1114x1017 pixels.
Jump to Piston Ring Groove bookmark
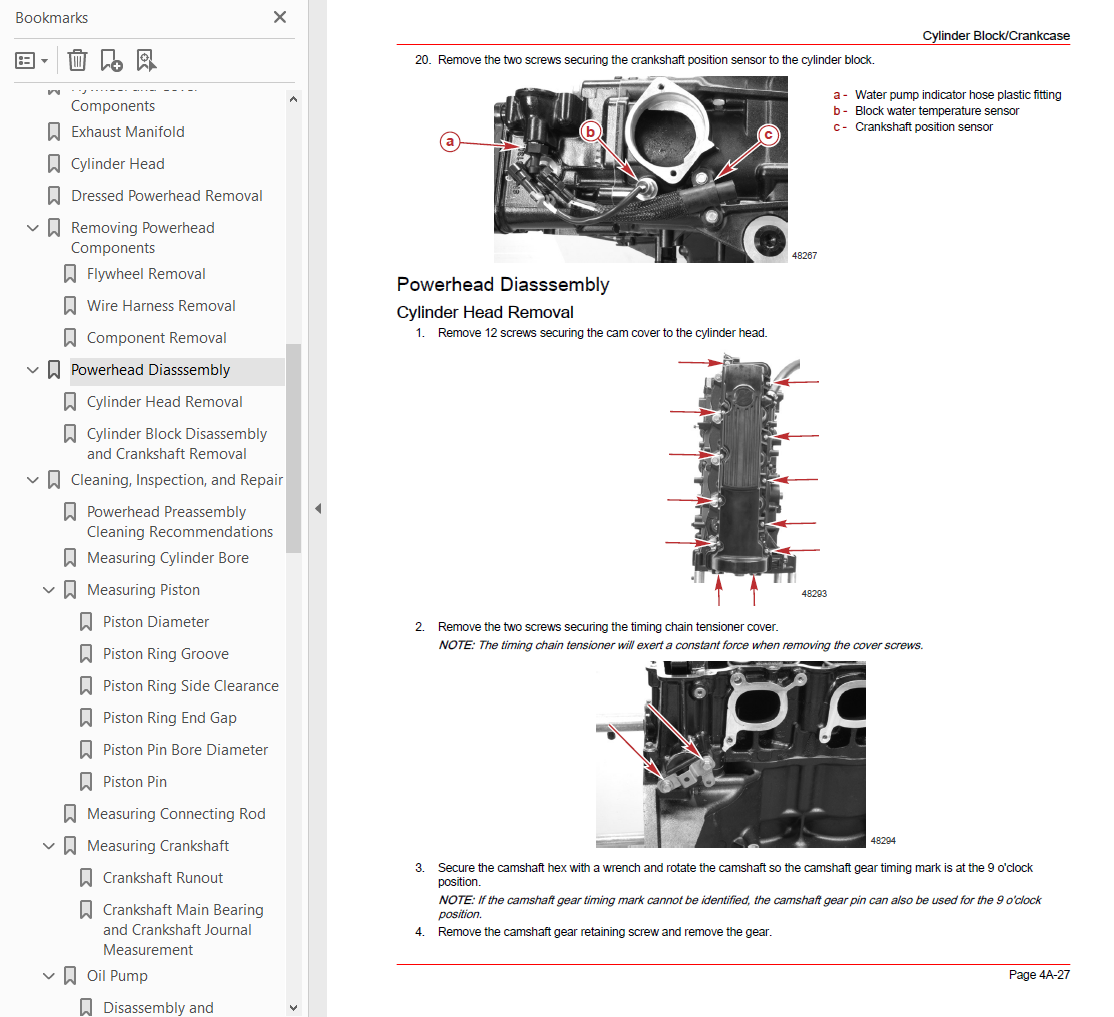click(x=166, y=654)
